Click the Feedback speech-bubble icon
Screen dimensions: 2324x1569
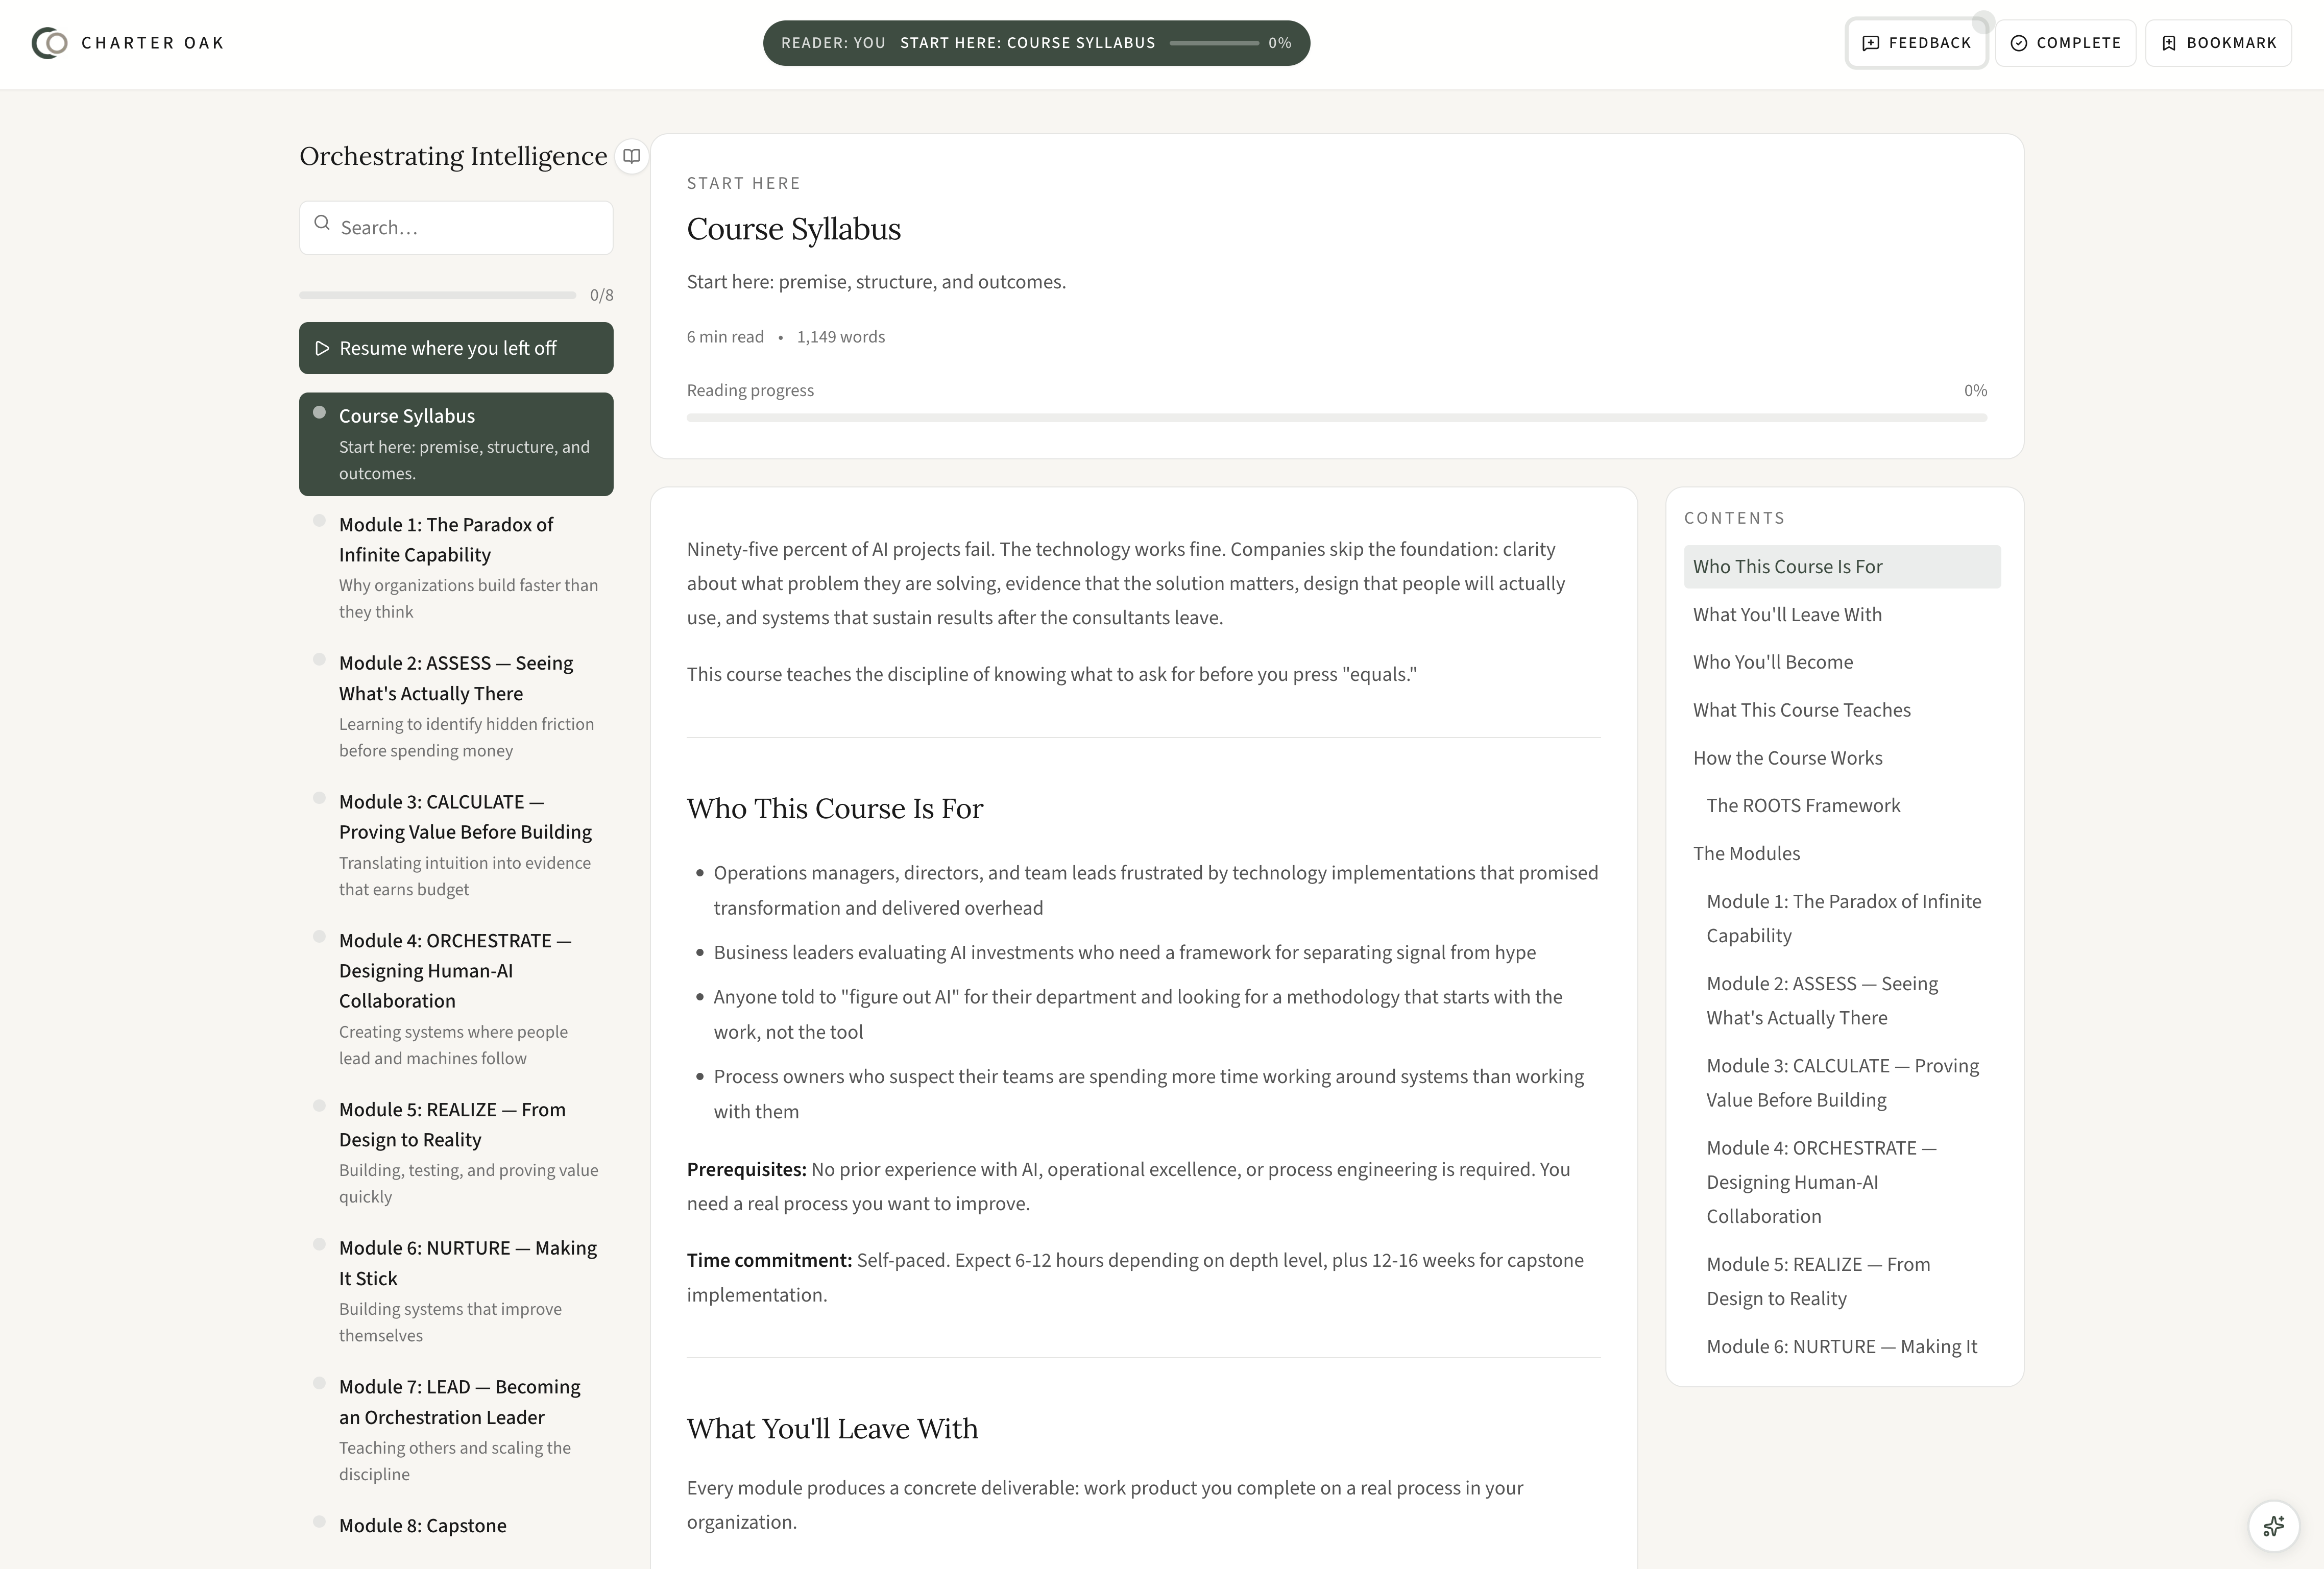pyautogui.click(x=1870, y=43)
